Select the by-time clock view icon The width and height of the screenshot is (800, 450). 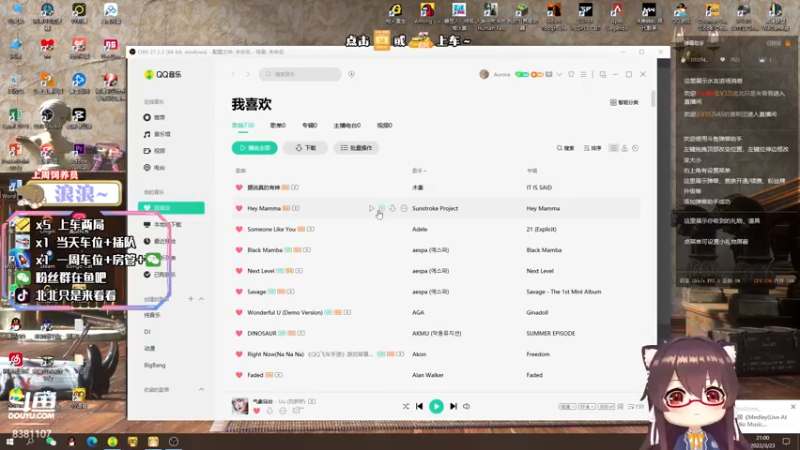pyautogui.click(x=635, y=148)
